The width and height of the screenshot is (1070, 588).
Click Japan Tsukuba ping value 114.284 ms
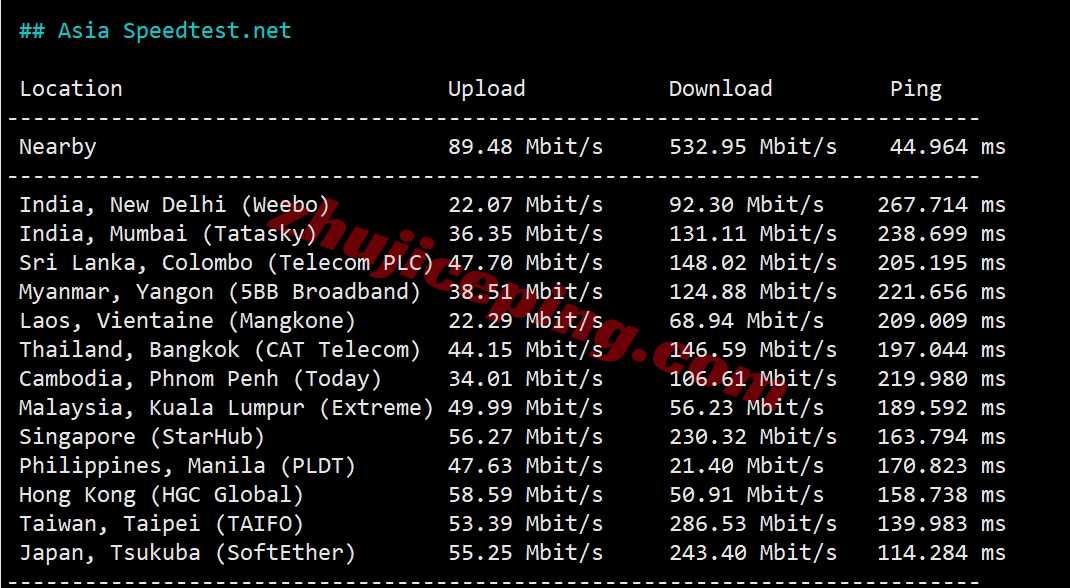click(x=942, y=553)
